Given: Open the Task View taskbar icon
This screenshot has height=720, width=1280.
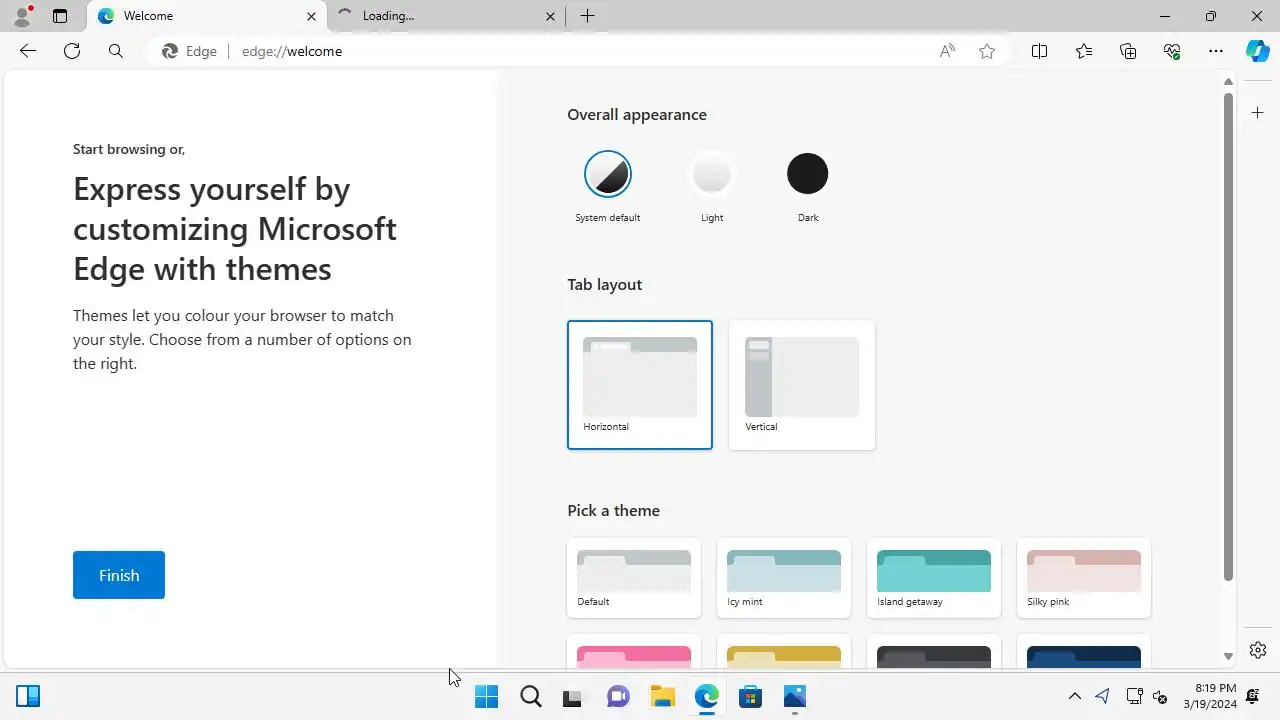Looking at the screenshot, I should [x=572, y=696].
